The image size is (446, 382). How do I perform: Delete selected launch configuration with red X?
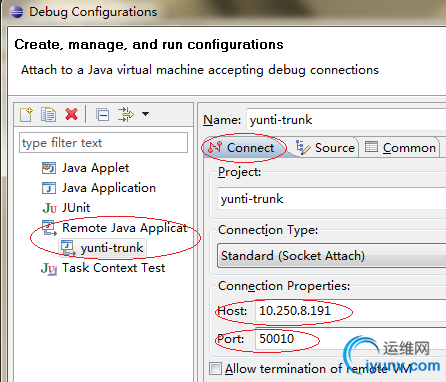tap(71, 114)
